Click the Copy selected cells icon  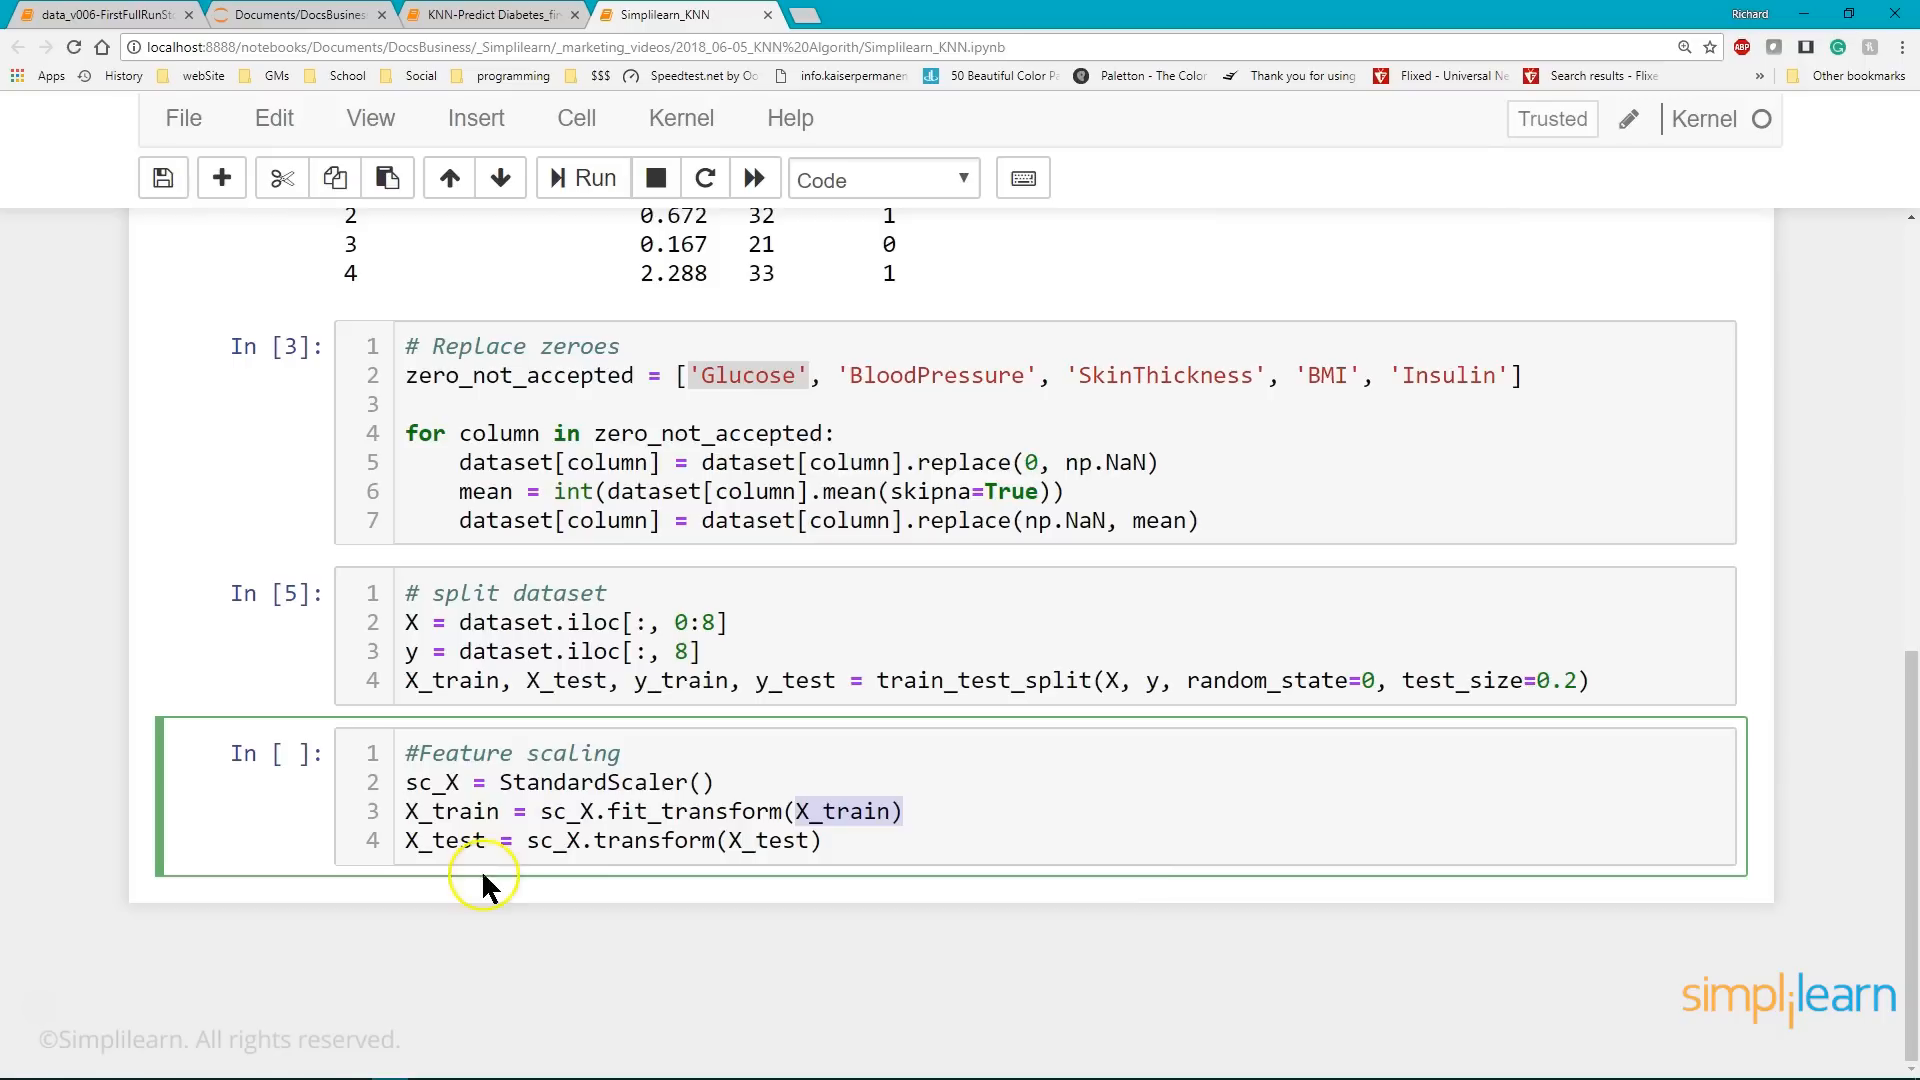(x=334, y=178)
